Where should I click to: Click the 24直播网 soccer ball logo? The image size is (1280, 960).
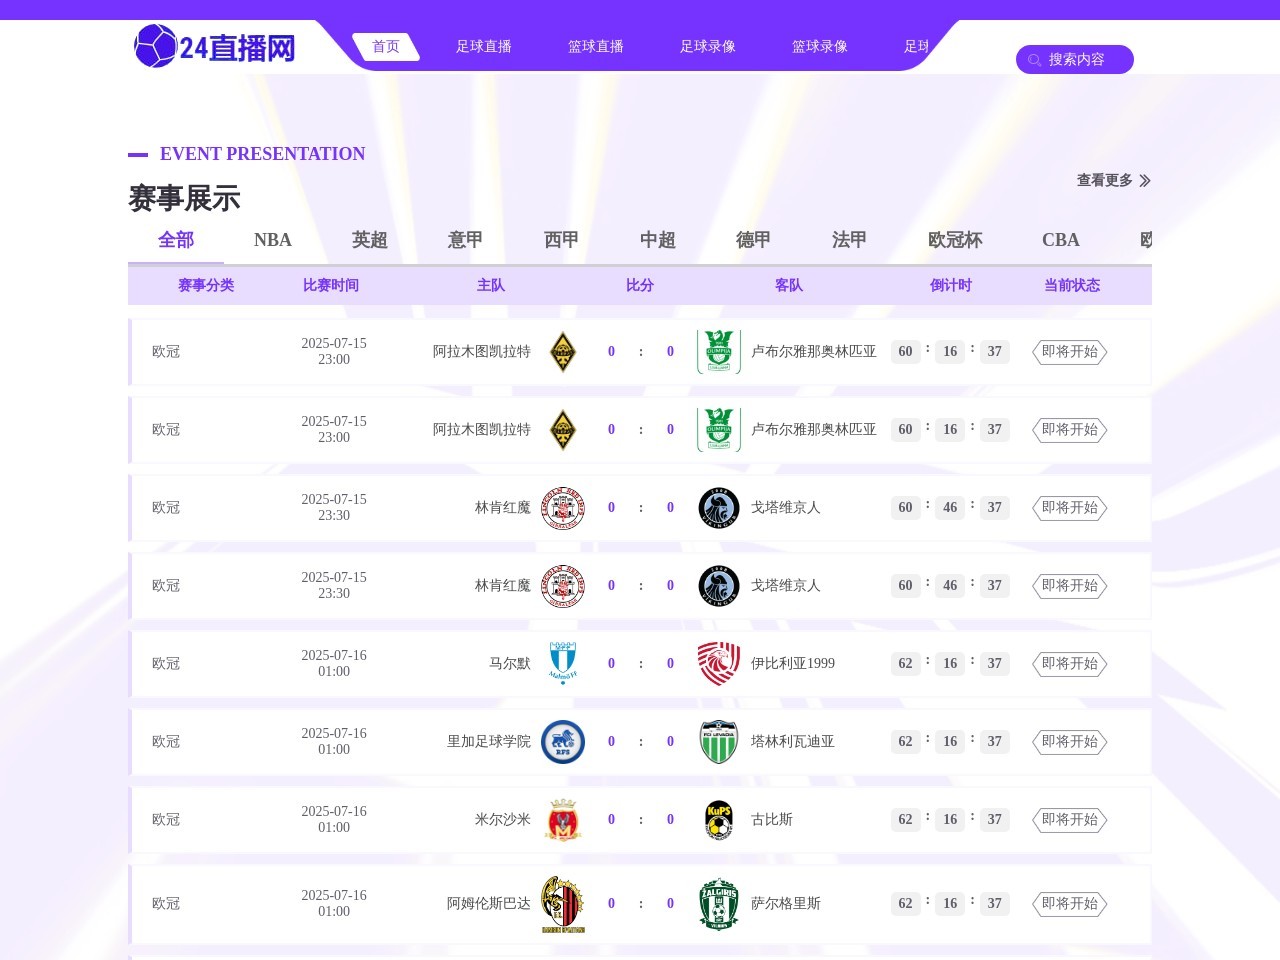155,46
